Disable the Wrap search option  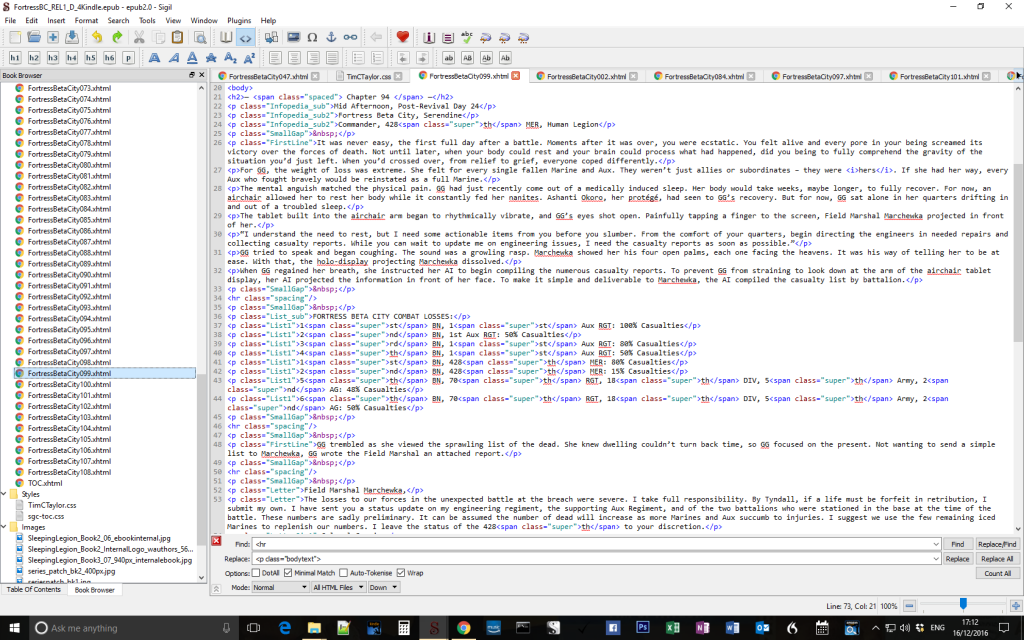tap(401, 573)
